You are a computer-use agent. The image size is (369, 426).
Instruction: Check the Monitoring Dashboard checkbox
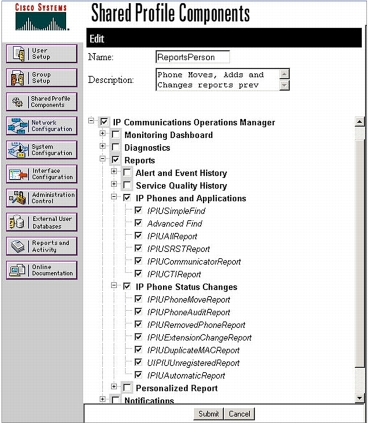tap(115, 135)
